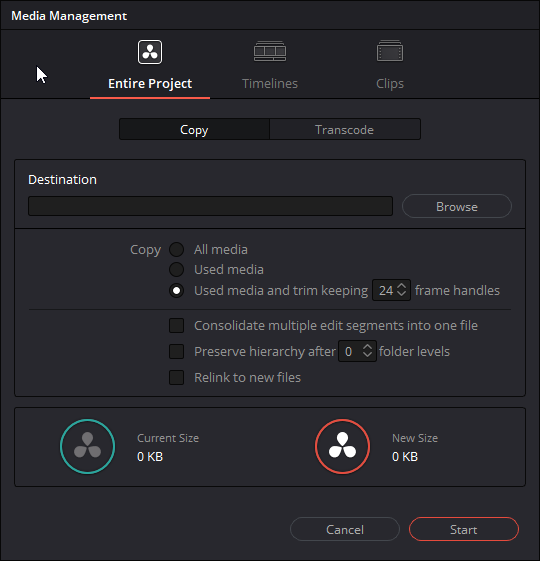Screen dimensions: 540x561
Task: Decrease frame handles value with down arrow
Action: tap(402, 294)
